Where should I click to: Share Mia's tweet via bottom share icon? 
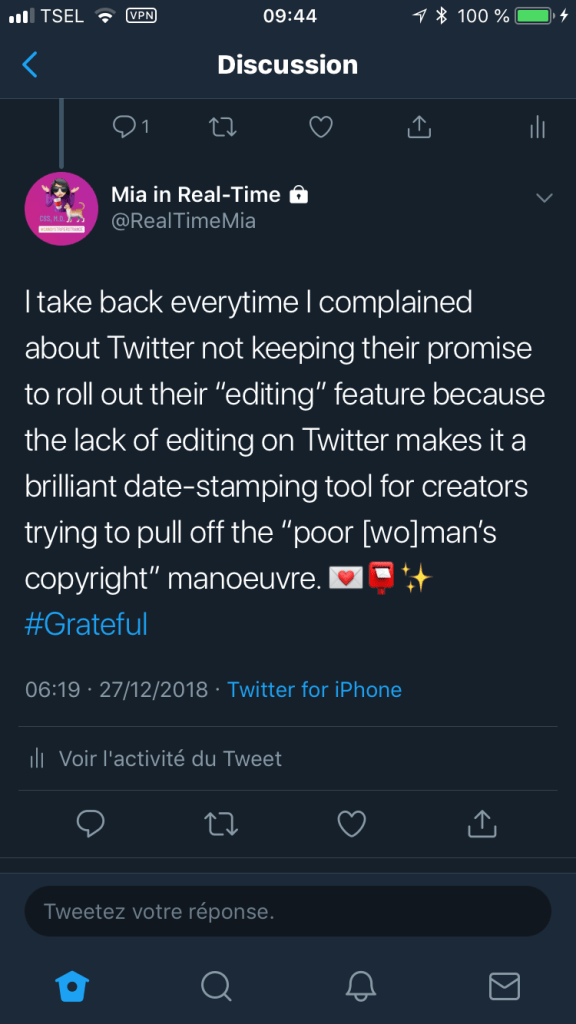[x=482, y=824]
